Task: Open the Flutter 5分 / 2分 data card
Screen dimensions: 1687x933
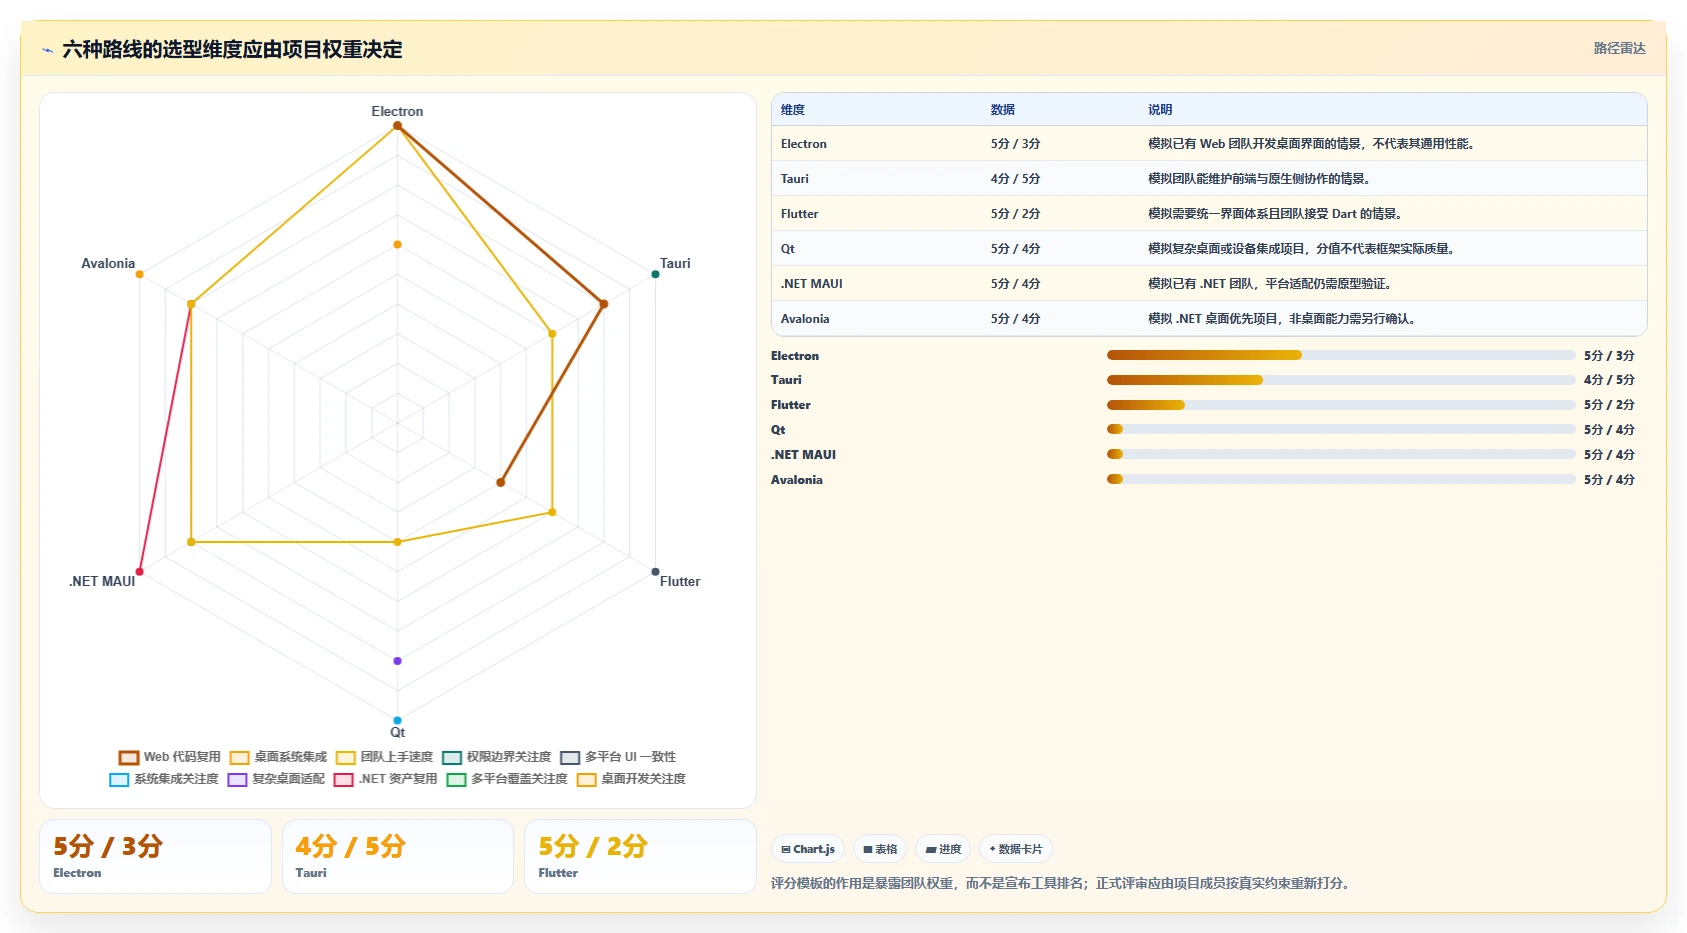Action: coord(640,856)
